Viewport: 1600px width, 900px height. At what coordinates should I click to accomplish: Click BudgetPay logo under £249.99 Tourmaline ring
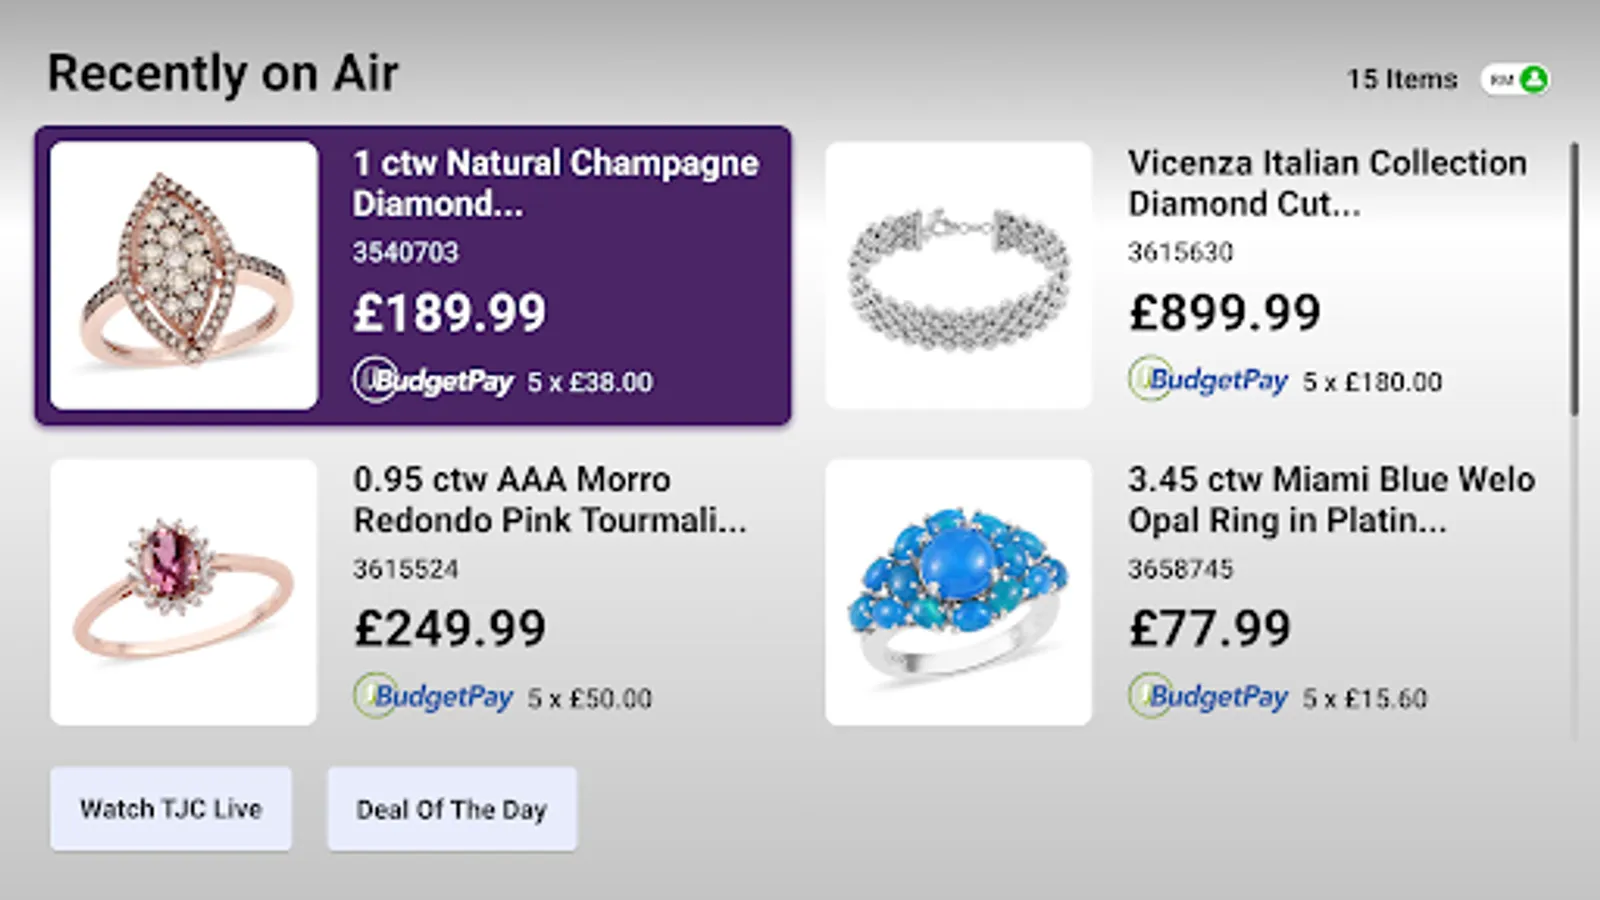[433, 696]
